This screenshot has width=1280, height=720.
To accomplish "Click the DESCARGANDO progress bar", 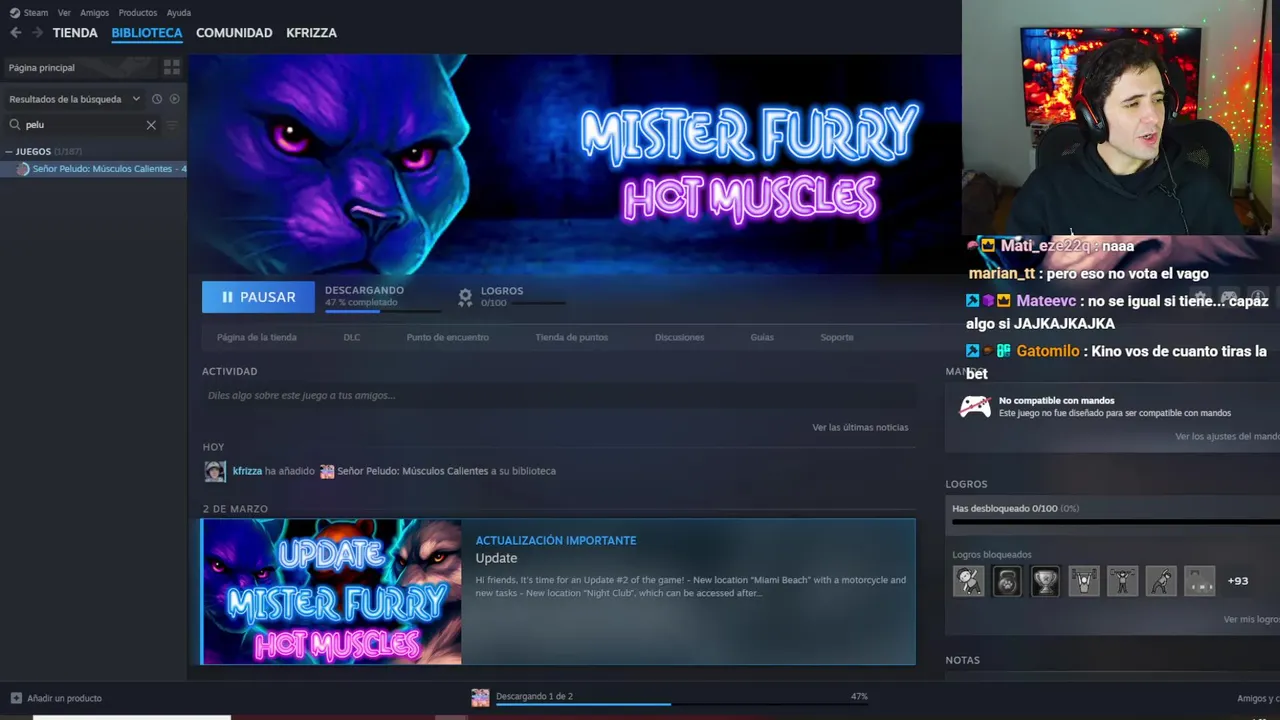I will click(382, 311).
